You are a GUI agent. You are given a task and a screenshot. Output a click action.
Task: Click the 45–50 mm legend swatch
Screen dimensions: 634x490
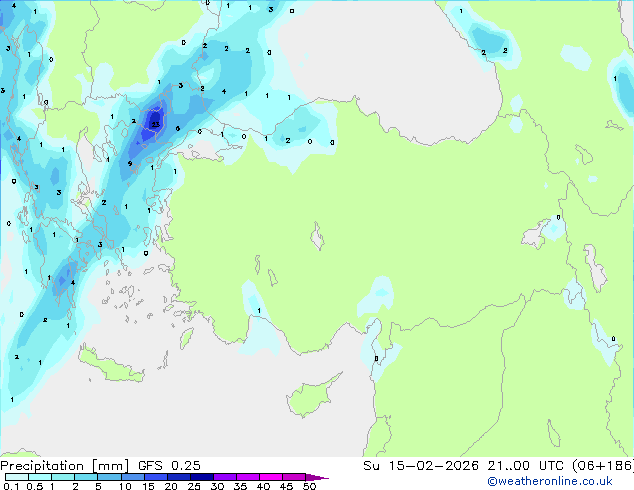[294, 477]
